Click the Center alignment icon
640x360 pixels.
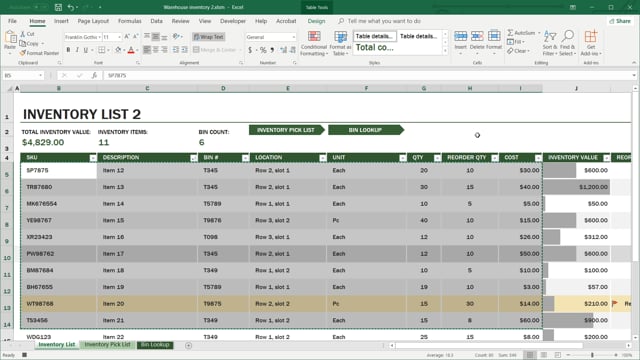(x=156, y=50)
